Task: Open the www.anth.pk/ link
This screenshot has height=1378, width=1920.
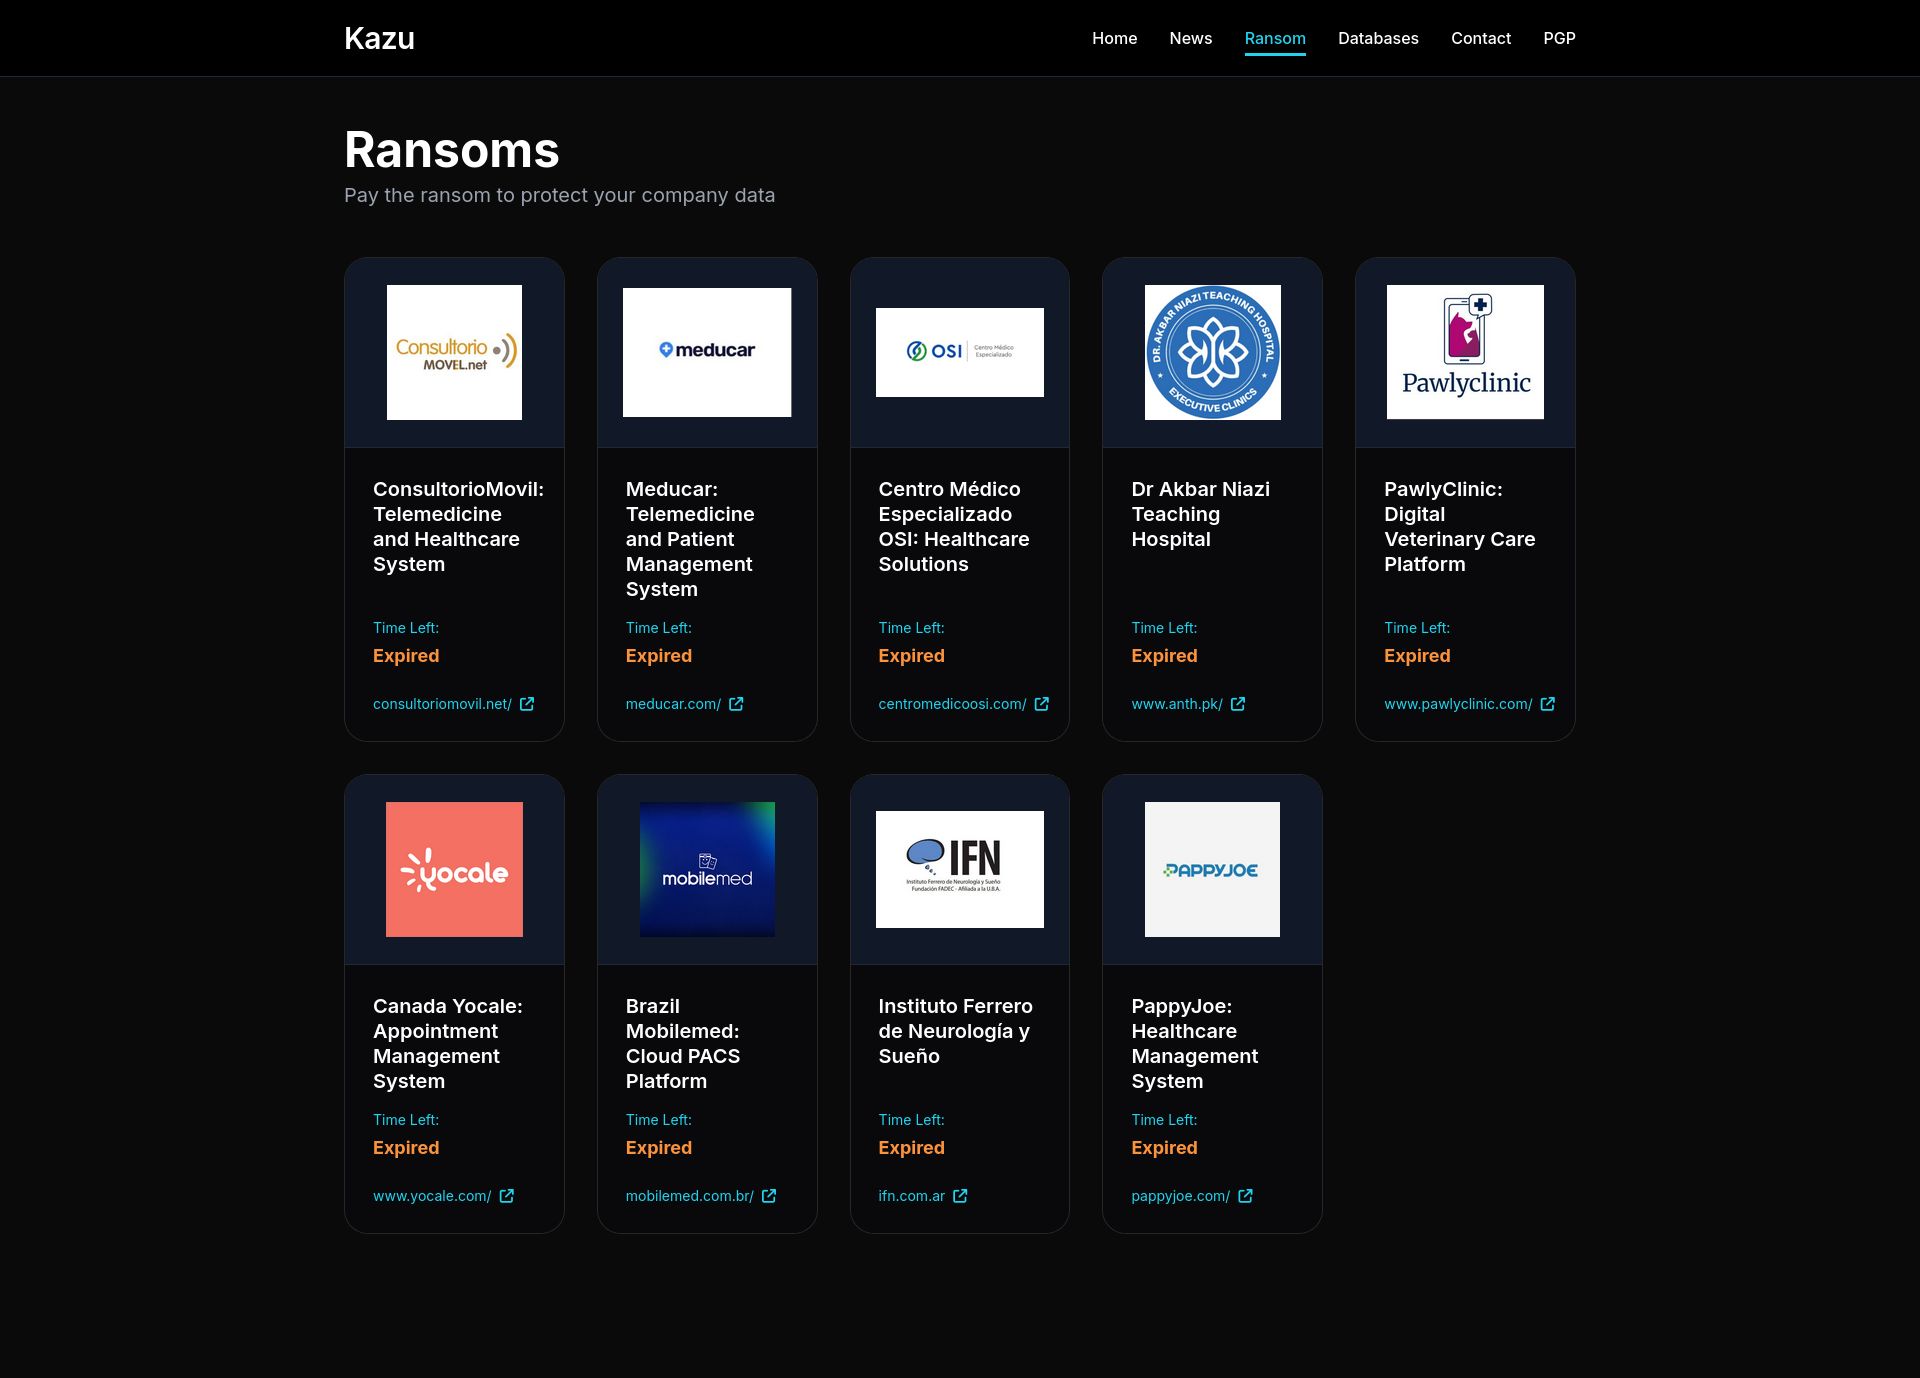Action: coord(1177,704)
